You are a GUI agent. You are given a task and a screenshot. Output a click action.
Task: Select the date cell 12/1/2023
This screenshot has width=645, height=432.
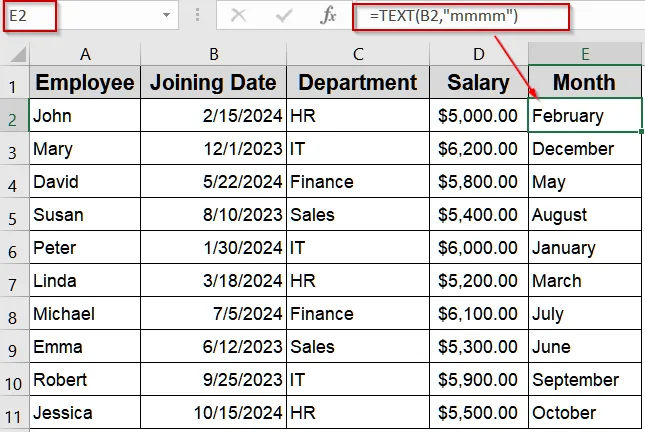(213, 149)
